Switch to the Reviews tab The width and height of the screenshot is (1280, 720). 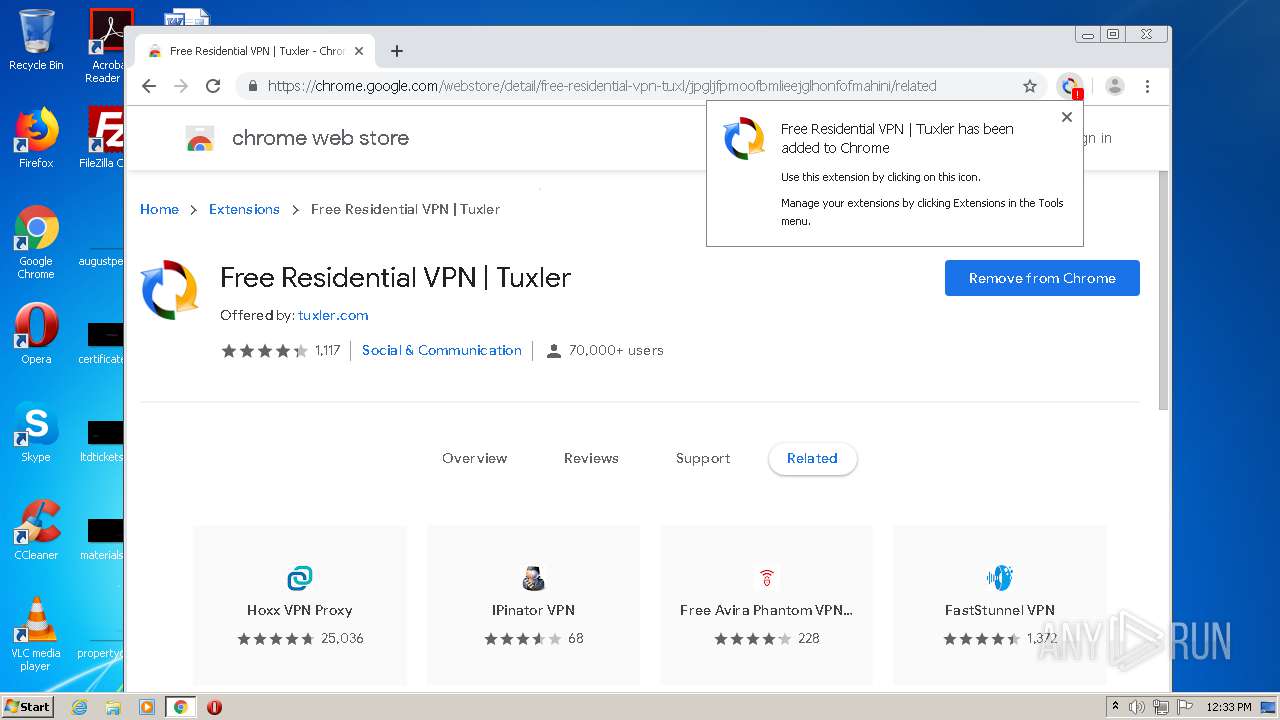[591, 458]
